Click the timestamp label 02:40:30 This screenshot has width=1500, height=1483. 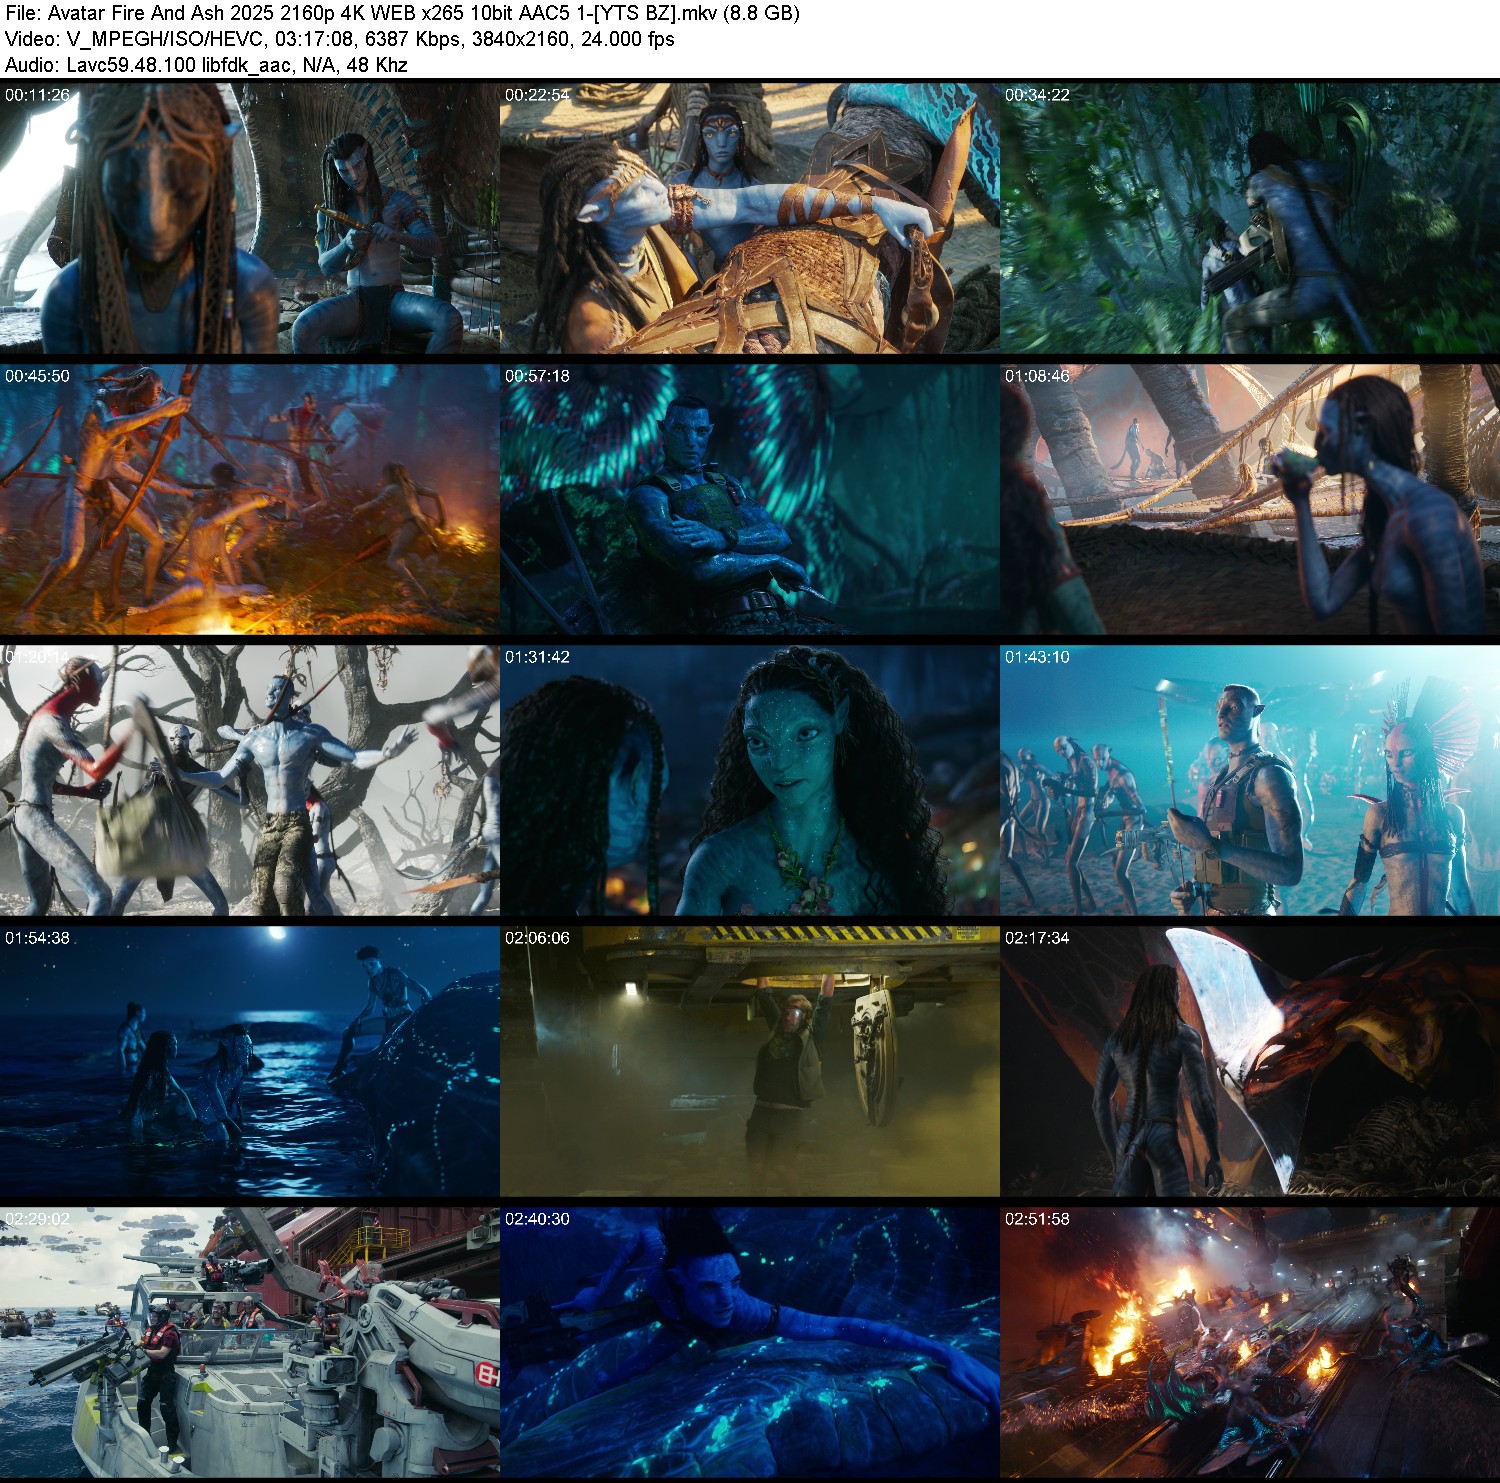(x=537, y=1219)
